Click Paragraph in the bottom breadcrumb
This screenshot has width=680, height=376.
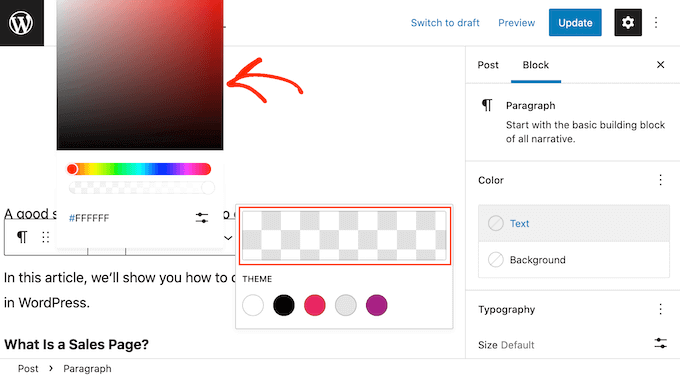click(x=87, y=368)
